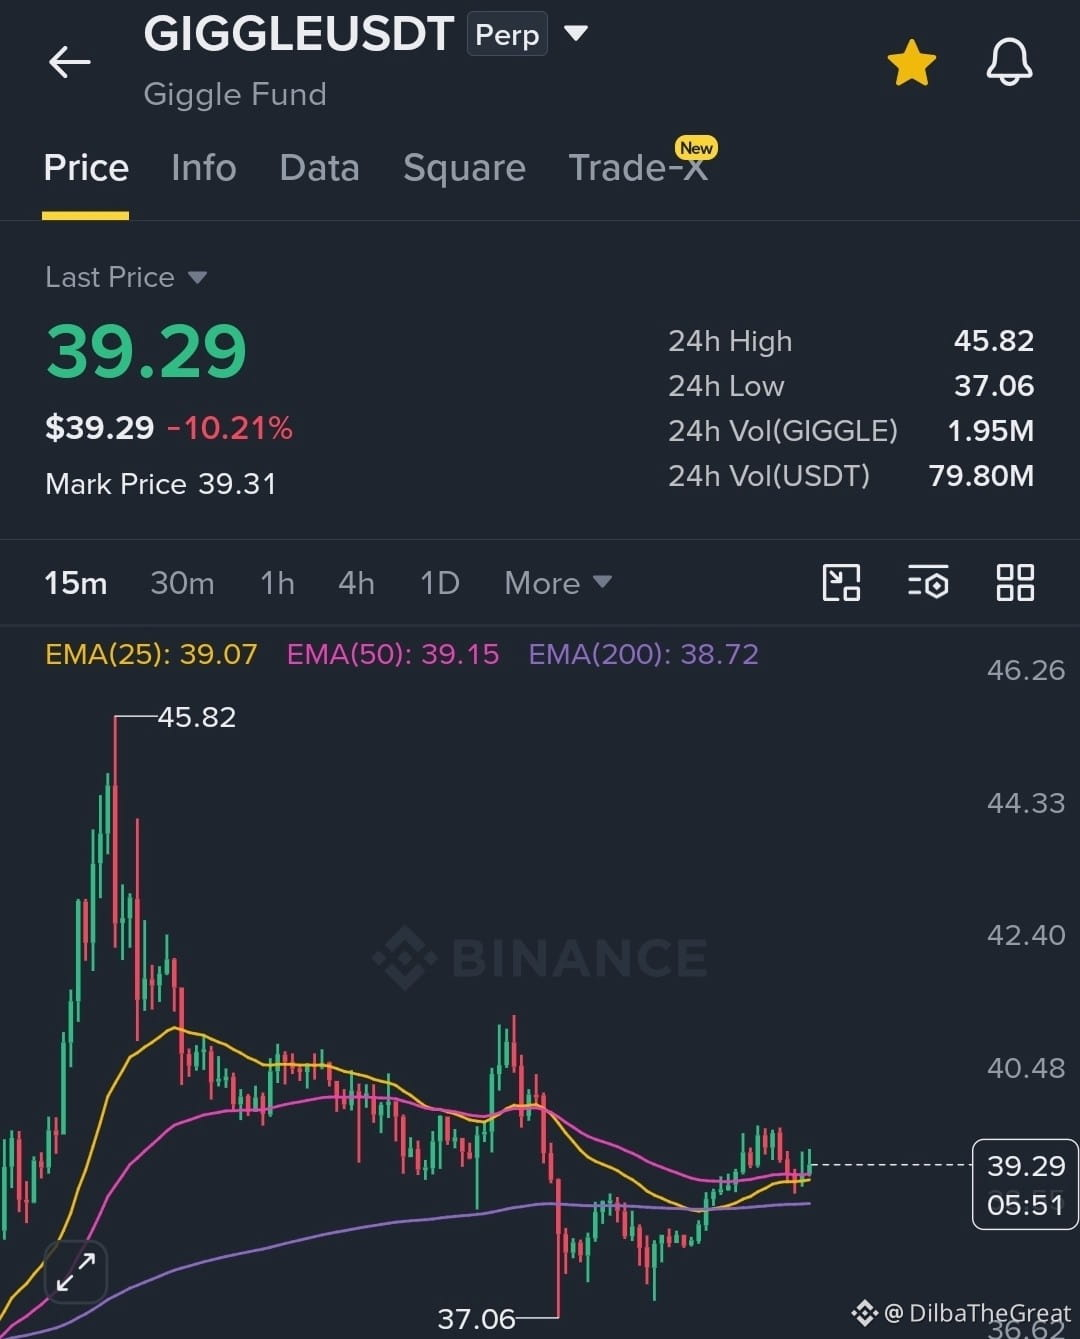
Task: Tap the EMA(50): 39.15 indicator label
Action: pos(393,654)
